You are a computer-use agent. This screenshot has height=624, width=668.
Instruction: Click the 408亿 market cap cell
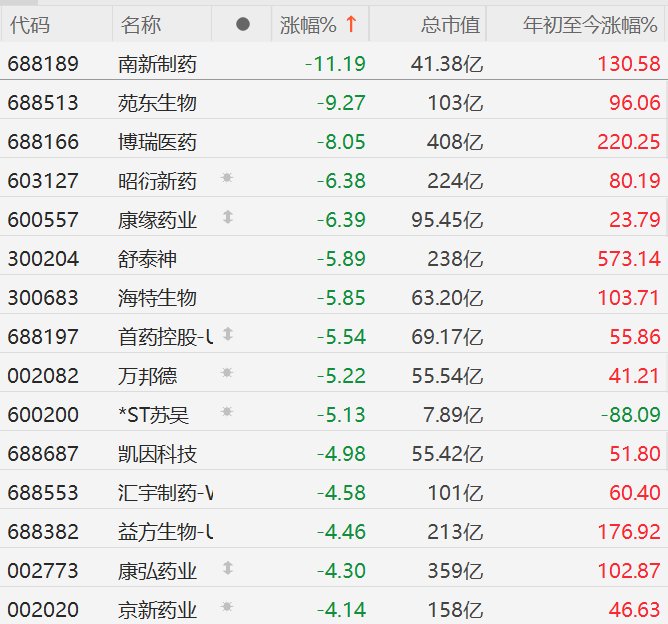(x=455, y=142)
